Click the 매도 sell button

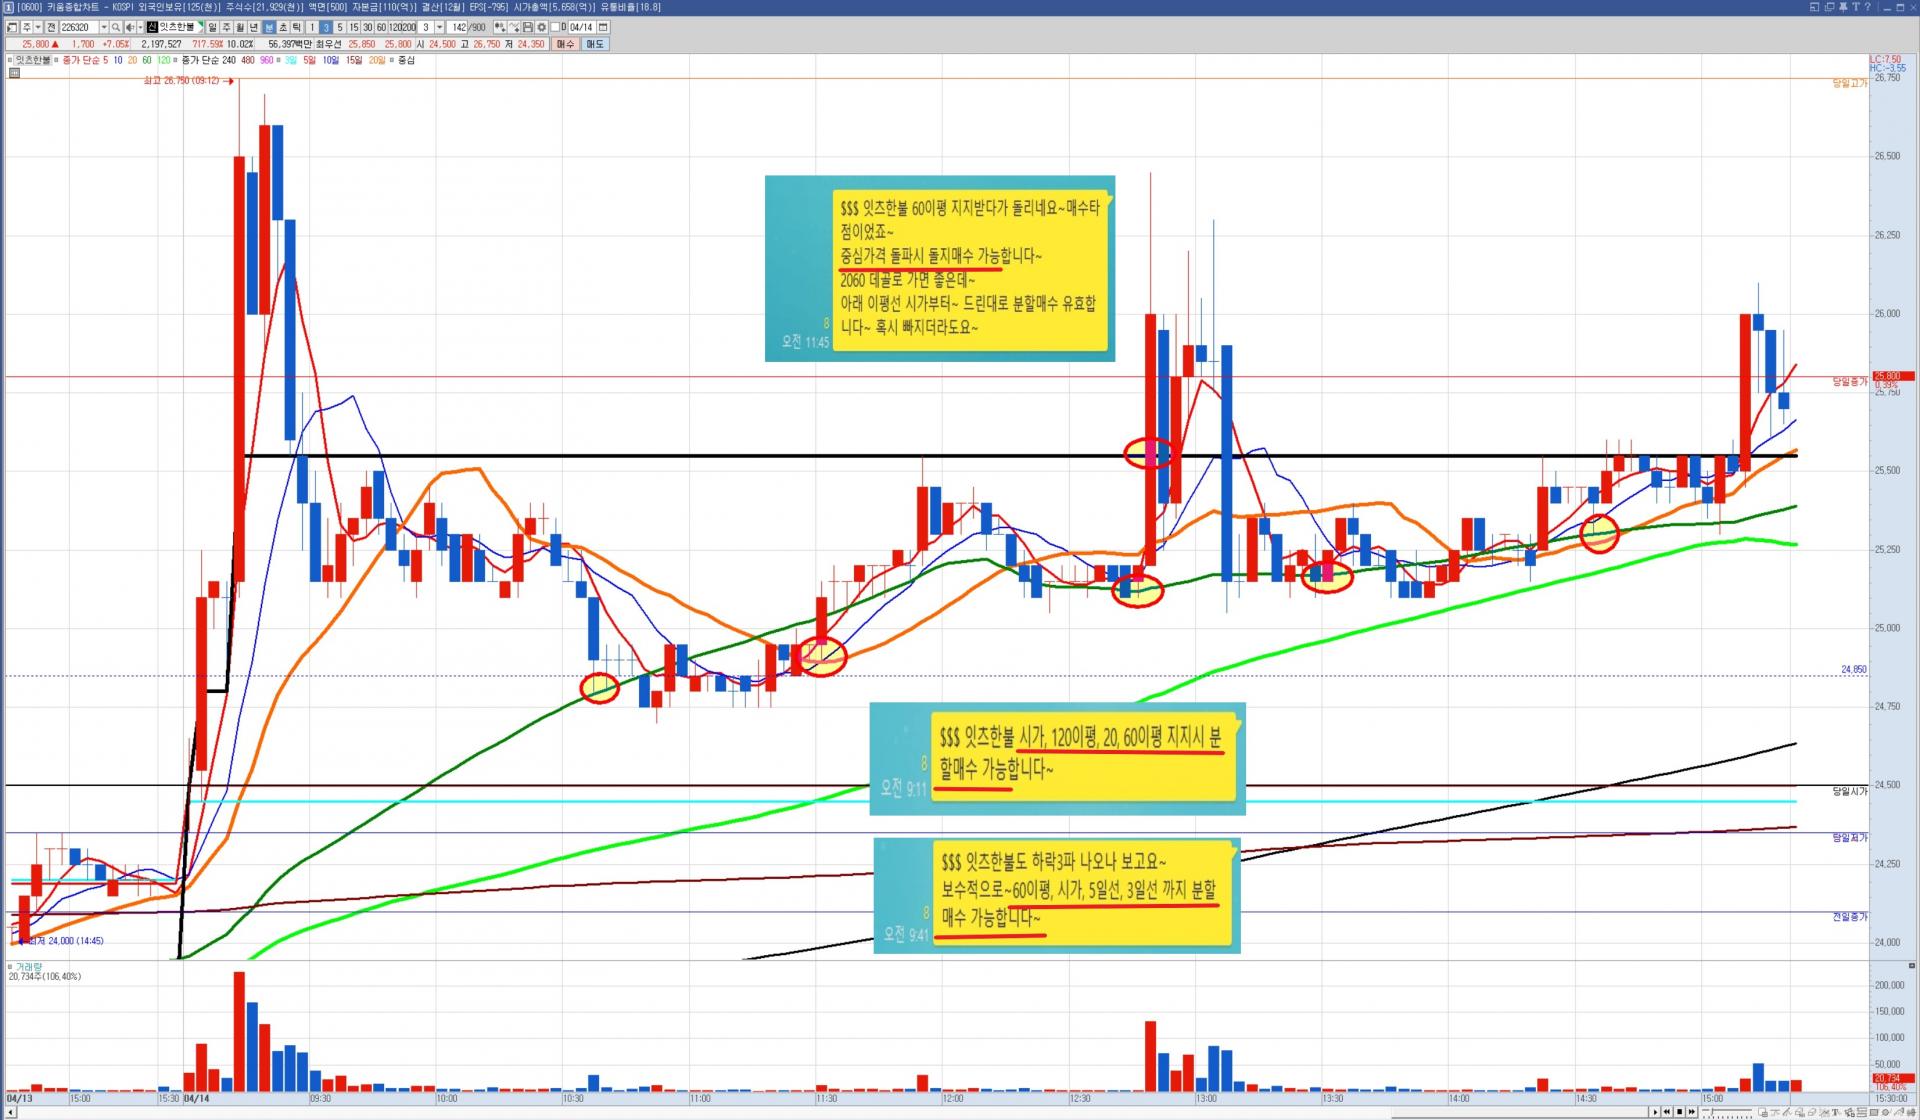pos(595,44)
